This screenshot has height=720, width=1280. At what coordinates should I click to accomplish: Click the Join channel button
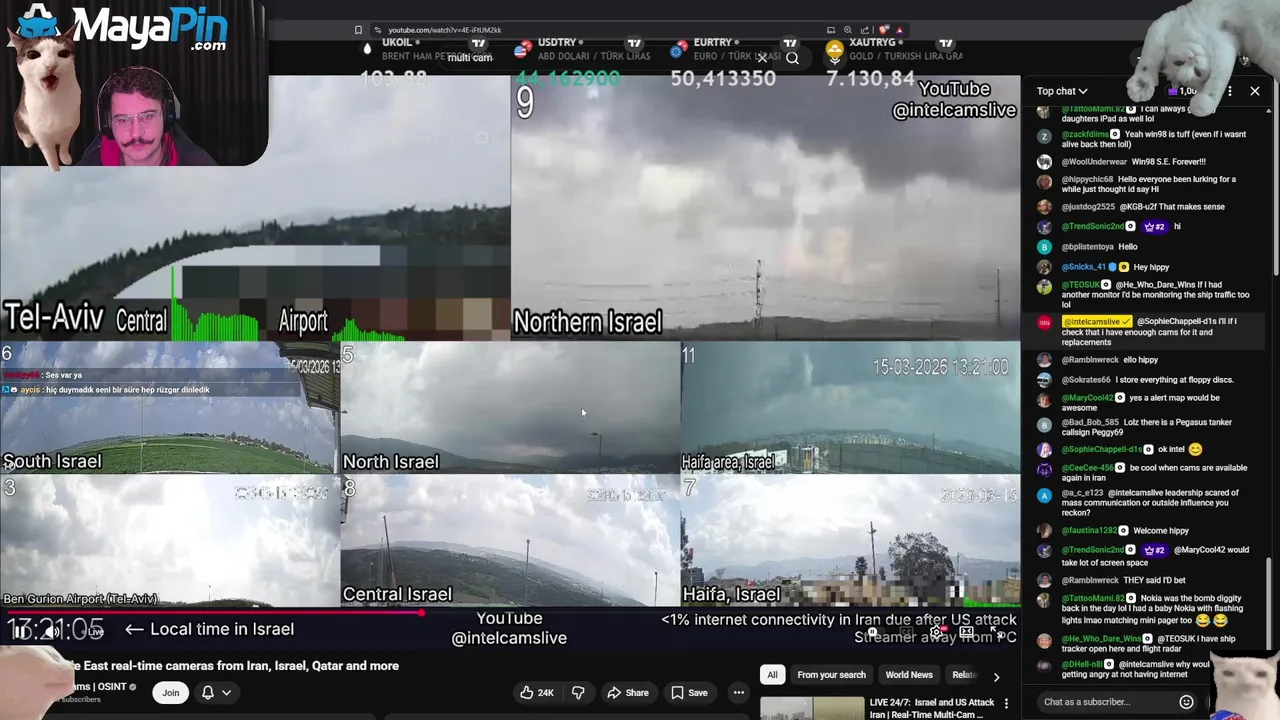click(x=171, y=692)
